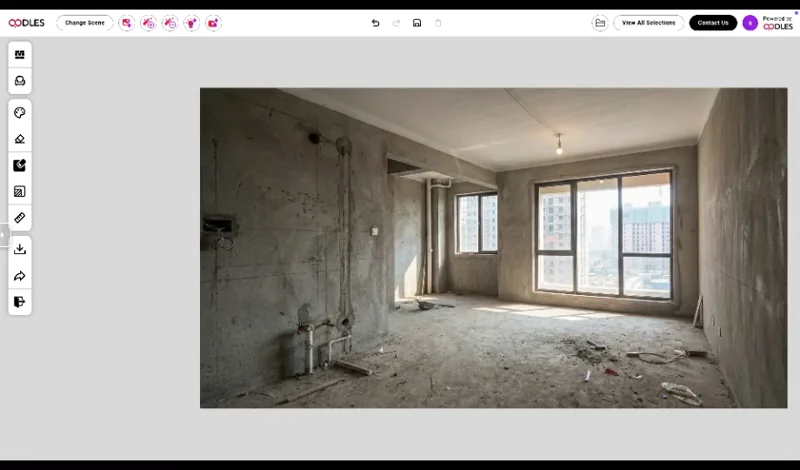
Task: Click the Change Scene button
Action: point(85,23)
